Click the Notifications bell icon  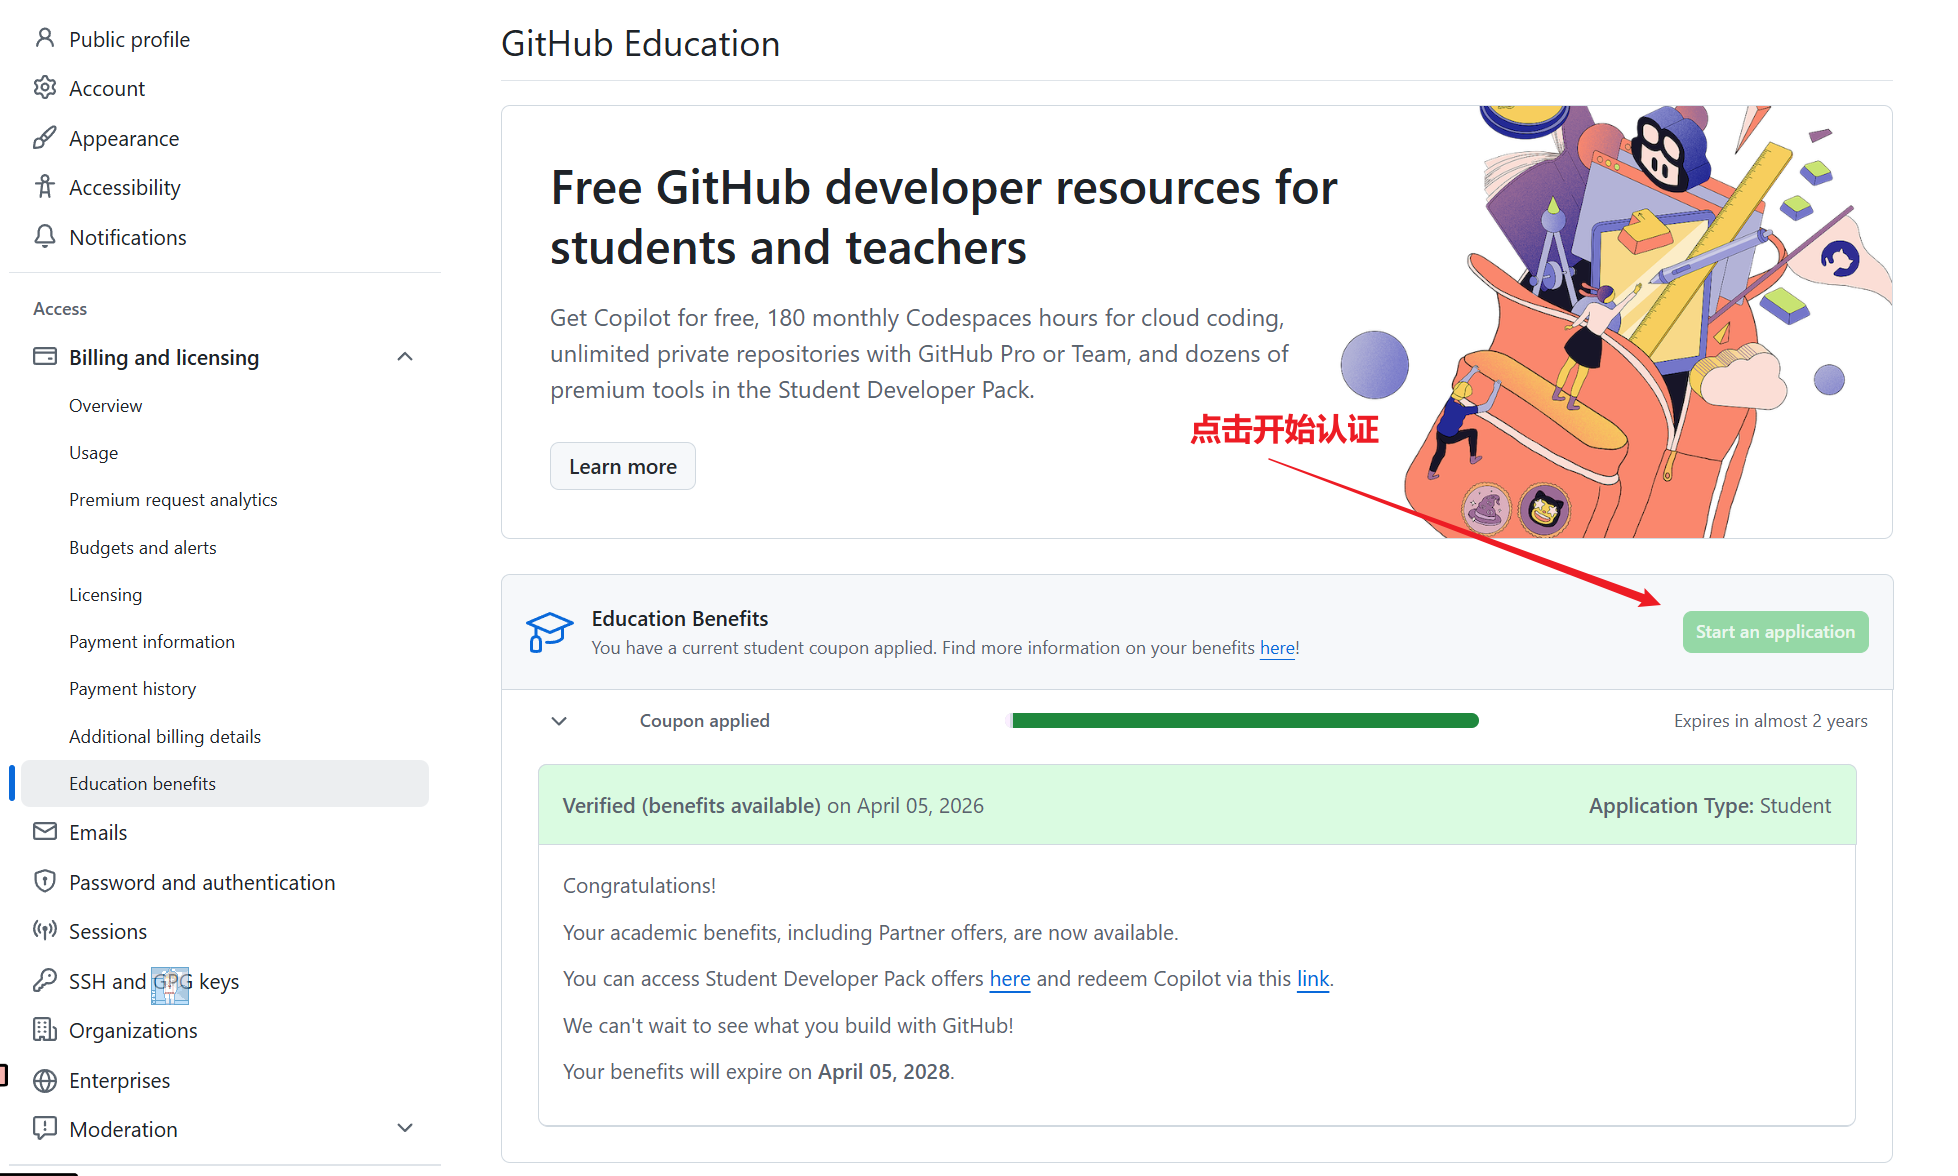pos(44,237)
